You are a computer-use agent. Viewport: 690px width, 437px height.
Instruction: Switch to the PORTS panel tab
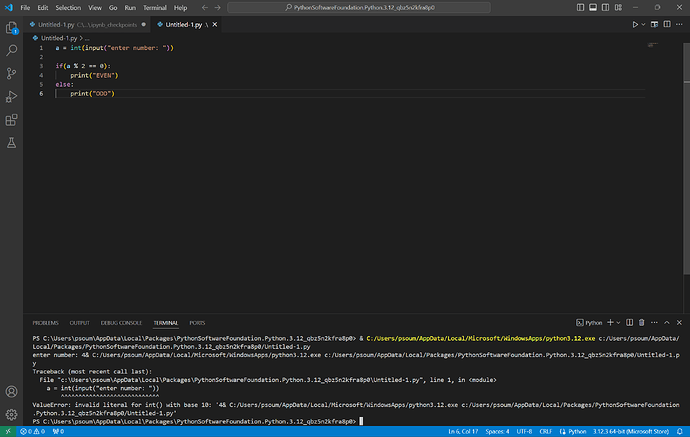[197, 323]
